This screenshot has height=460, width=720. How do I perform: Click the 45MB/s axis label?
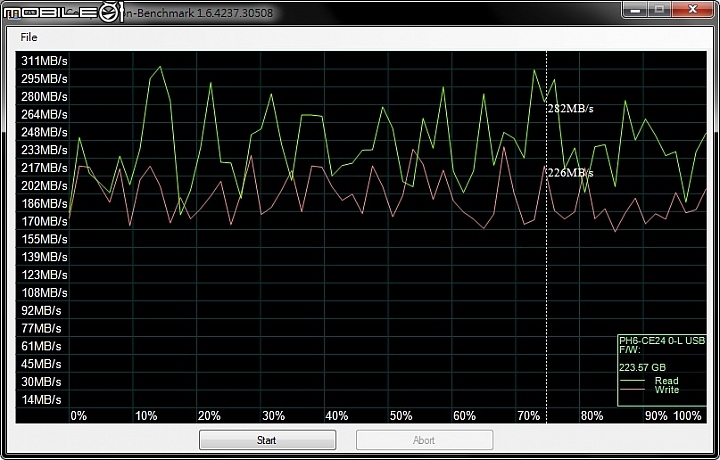[41, 364]
